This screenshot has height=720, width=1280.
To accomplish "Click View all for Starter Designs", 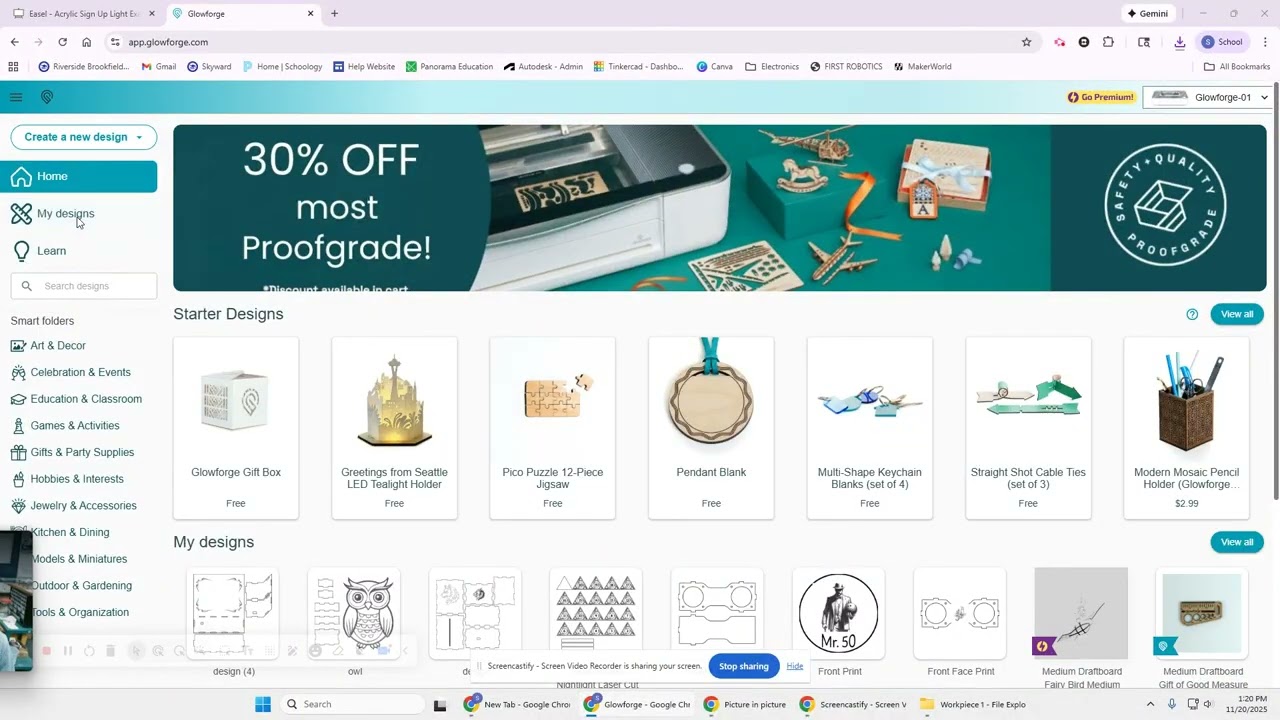I will tap(1237, 314).
